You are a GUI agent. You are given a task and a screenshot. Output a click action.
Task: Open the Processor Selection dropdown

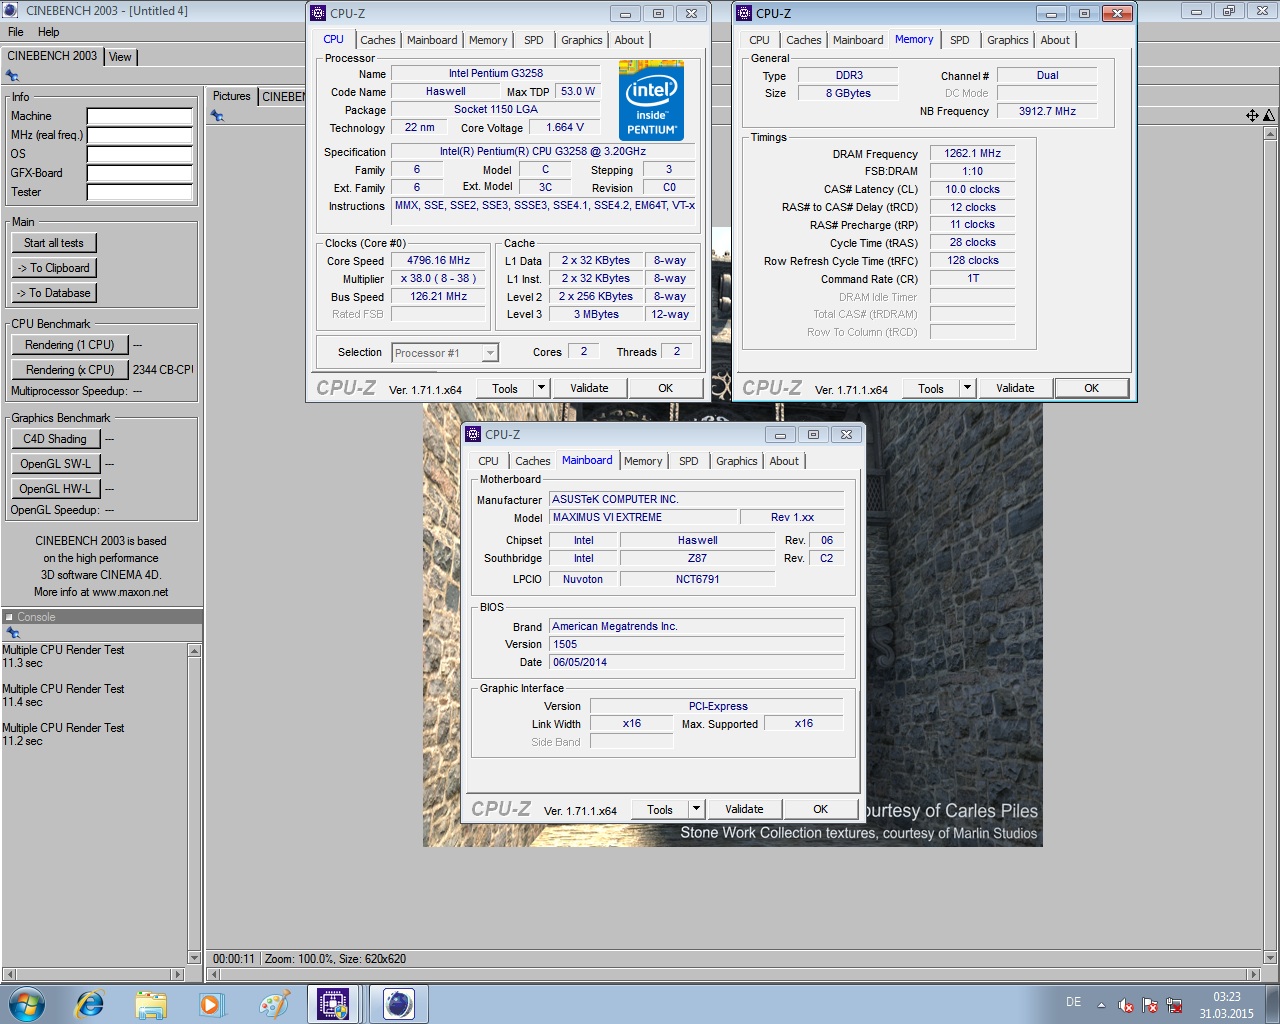point(445,353)
